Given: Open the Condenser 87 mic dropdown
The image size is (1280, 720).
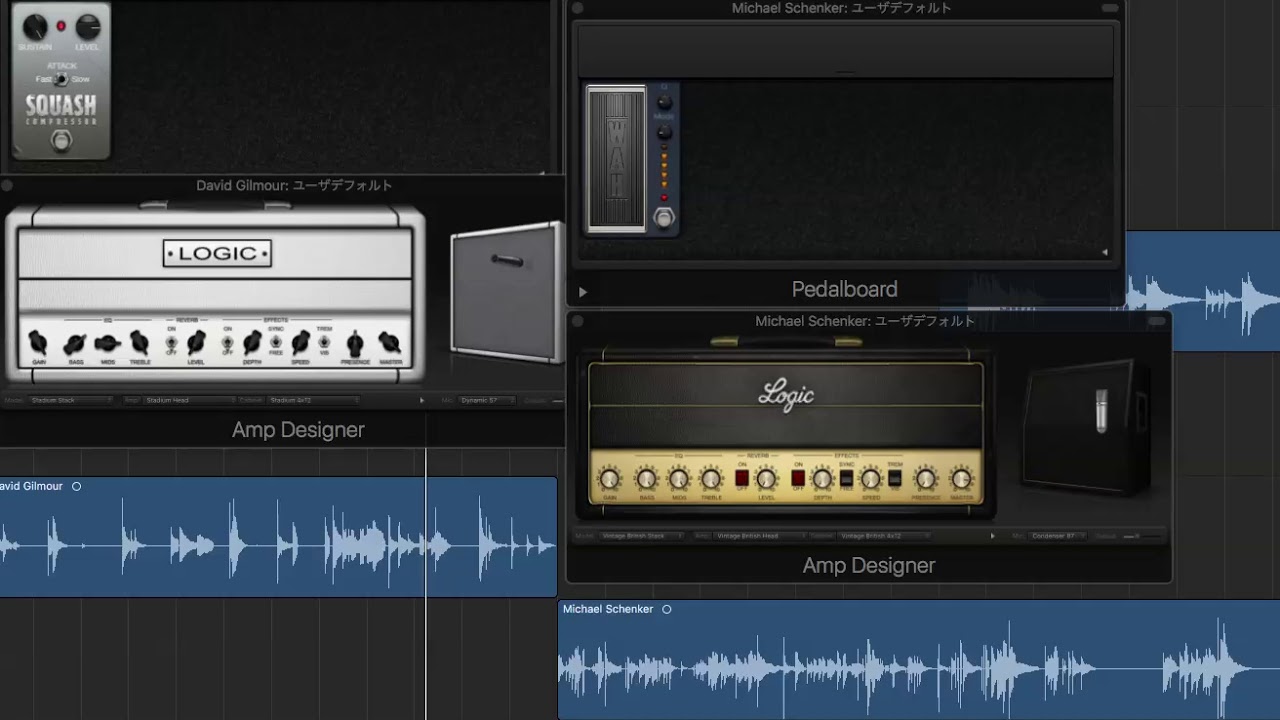Looking at the screenshot, I should point(1058,536).
